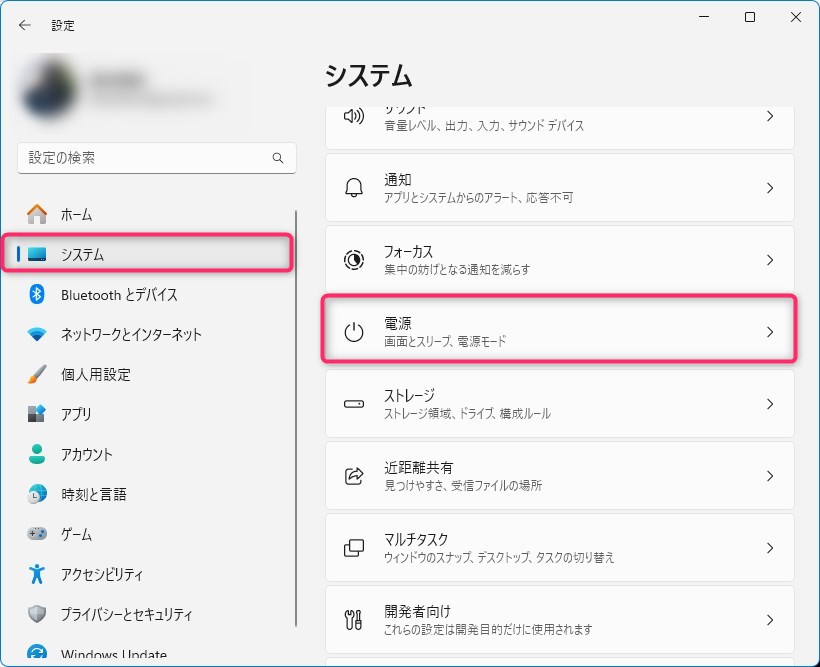
Task: Expand the マルチタスク row chevron
Action: [x=769, y=548]
